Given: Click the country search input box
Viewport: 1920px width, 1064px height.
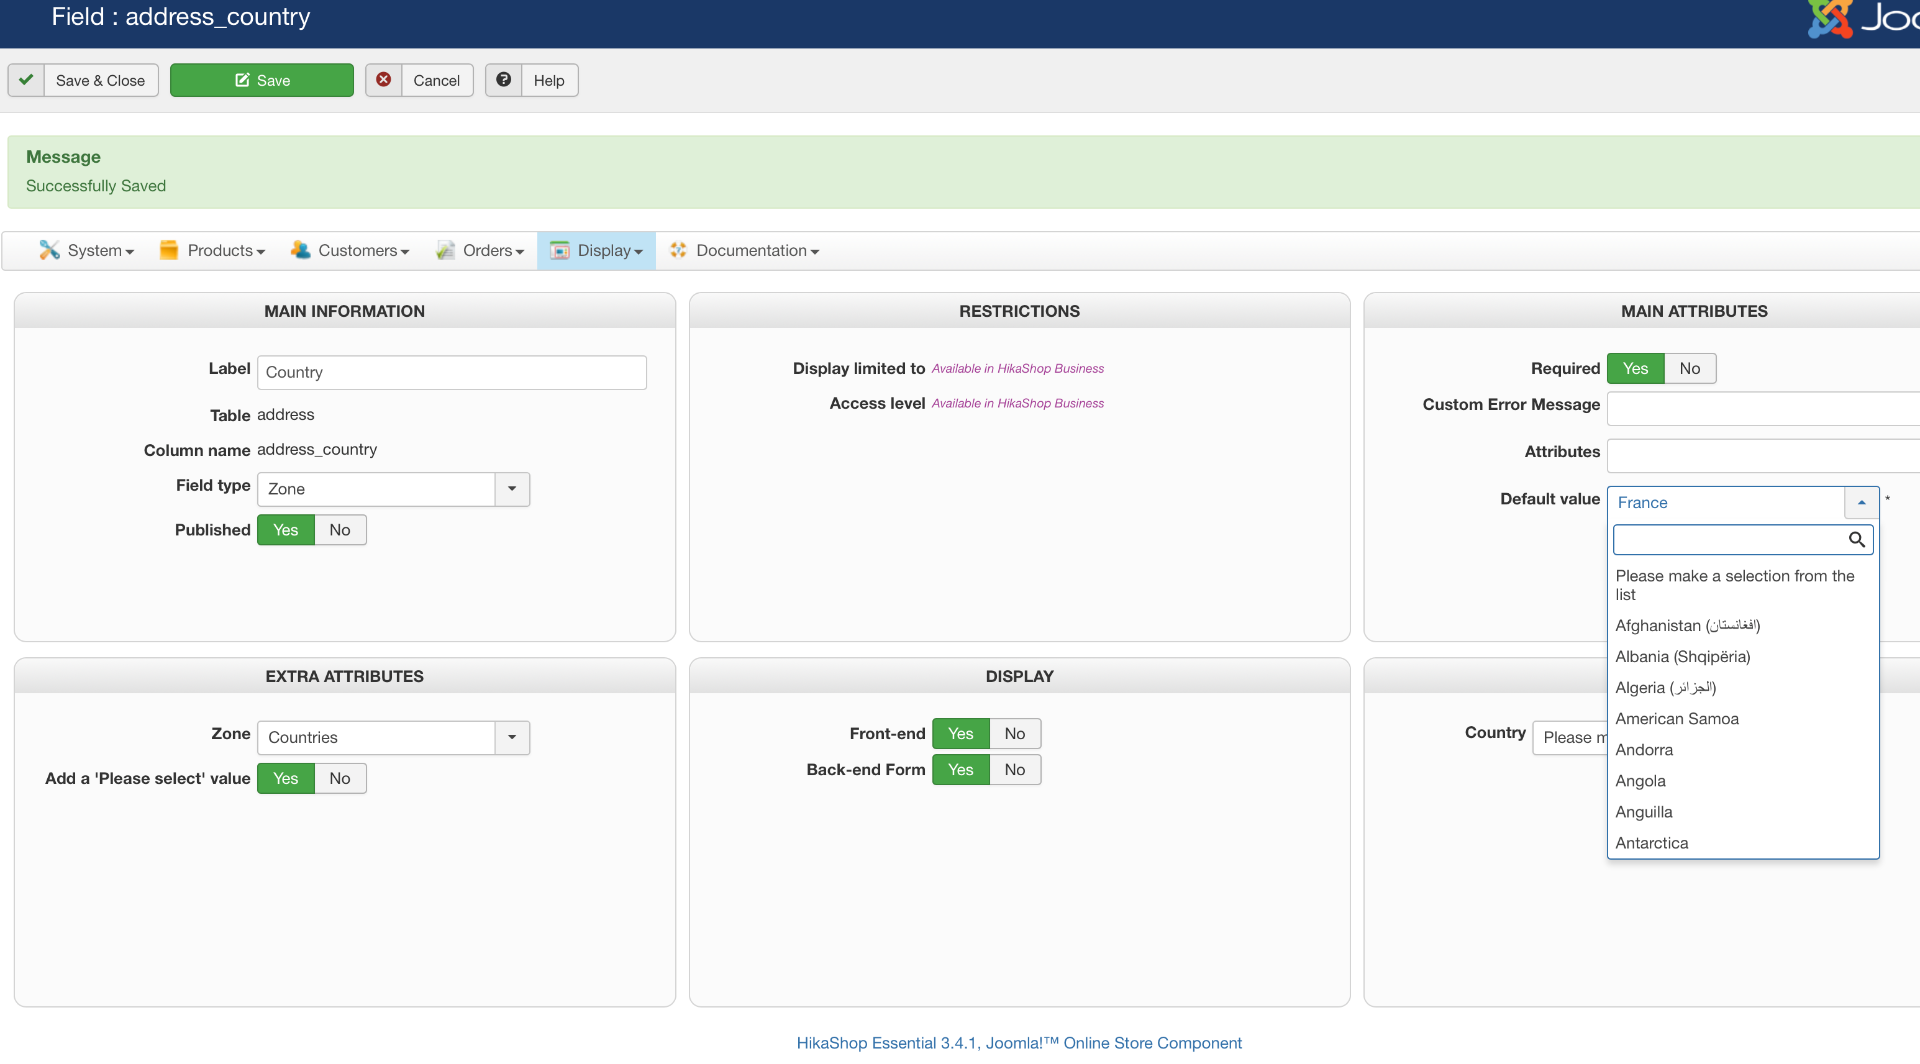Looking at the screenshot, I should point(1743,540).
